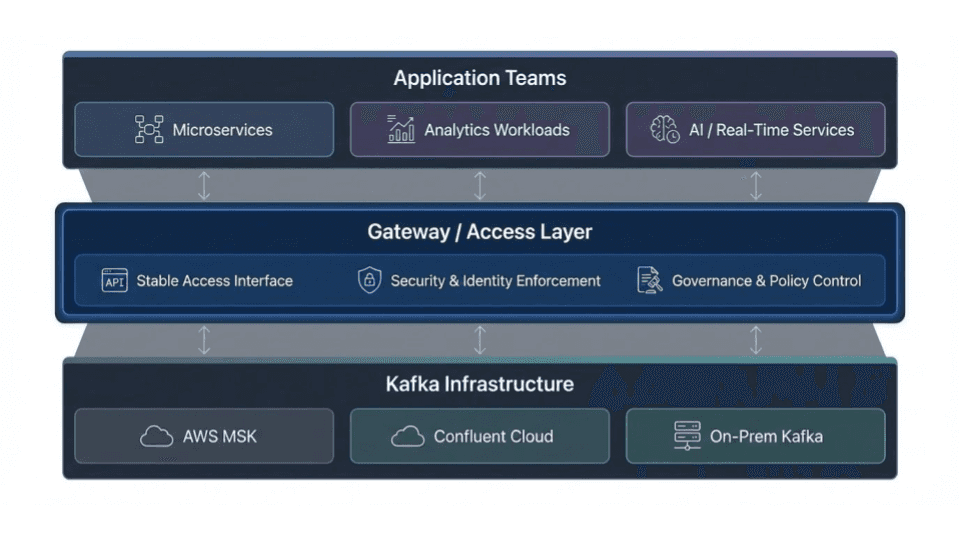Select the Confluent Cloud cloud icon

408,436
